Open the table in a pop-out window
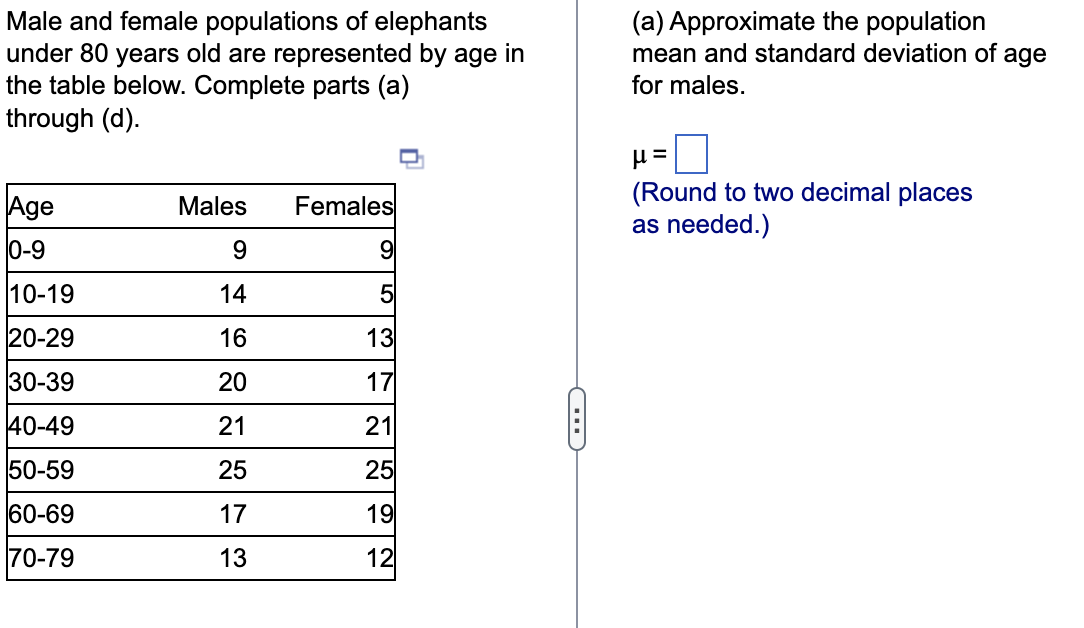 (x=410, y=160)
